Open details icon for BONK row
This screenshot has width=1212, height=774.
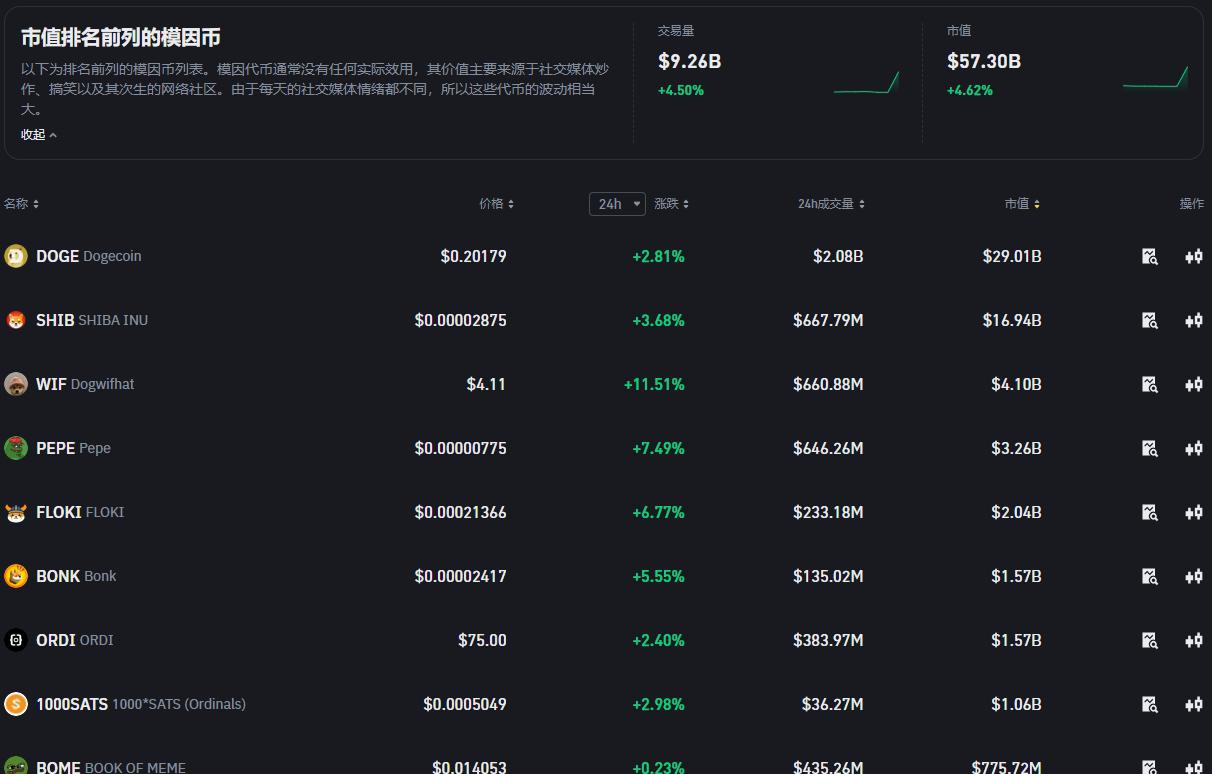1150,576
